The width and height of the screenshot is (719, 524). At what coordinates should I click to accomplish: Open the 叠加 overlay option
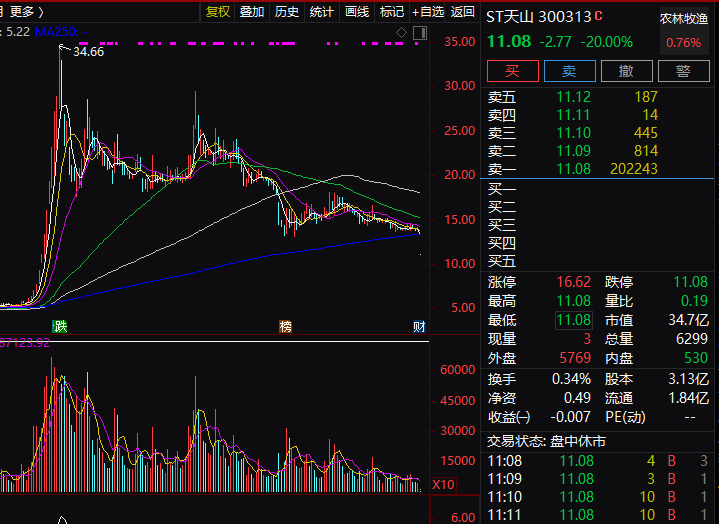click(252, 11)
